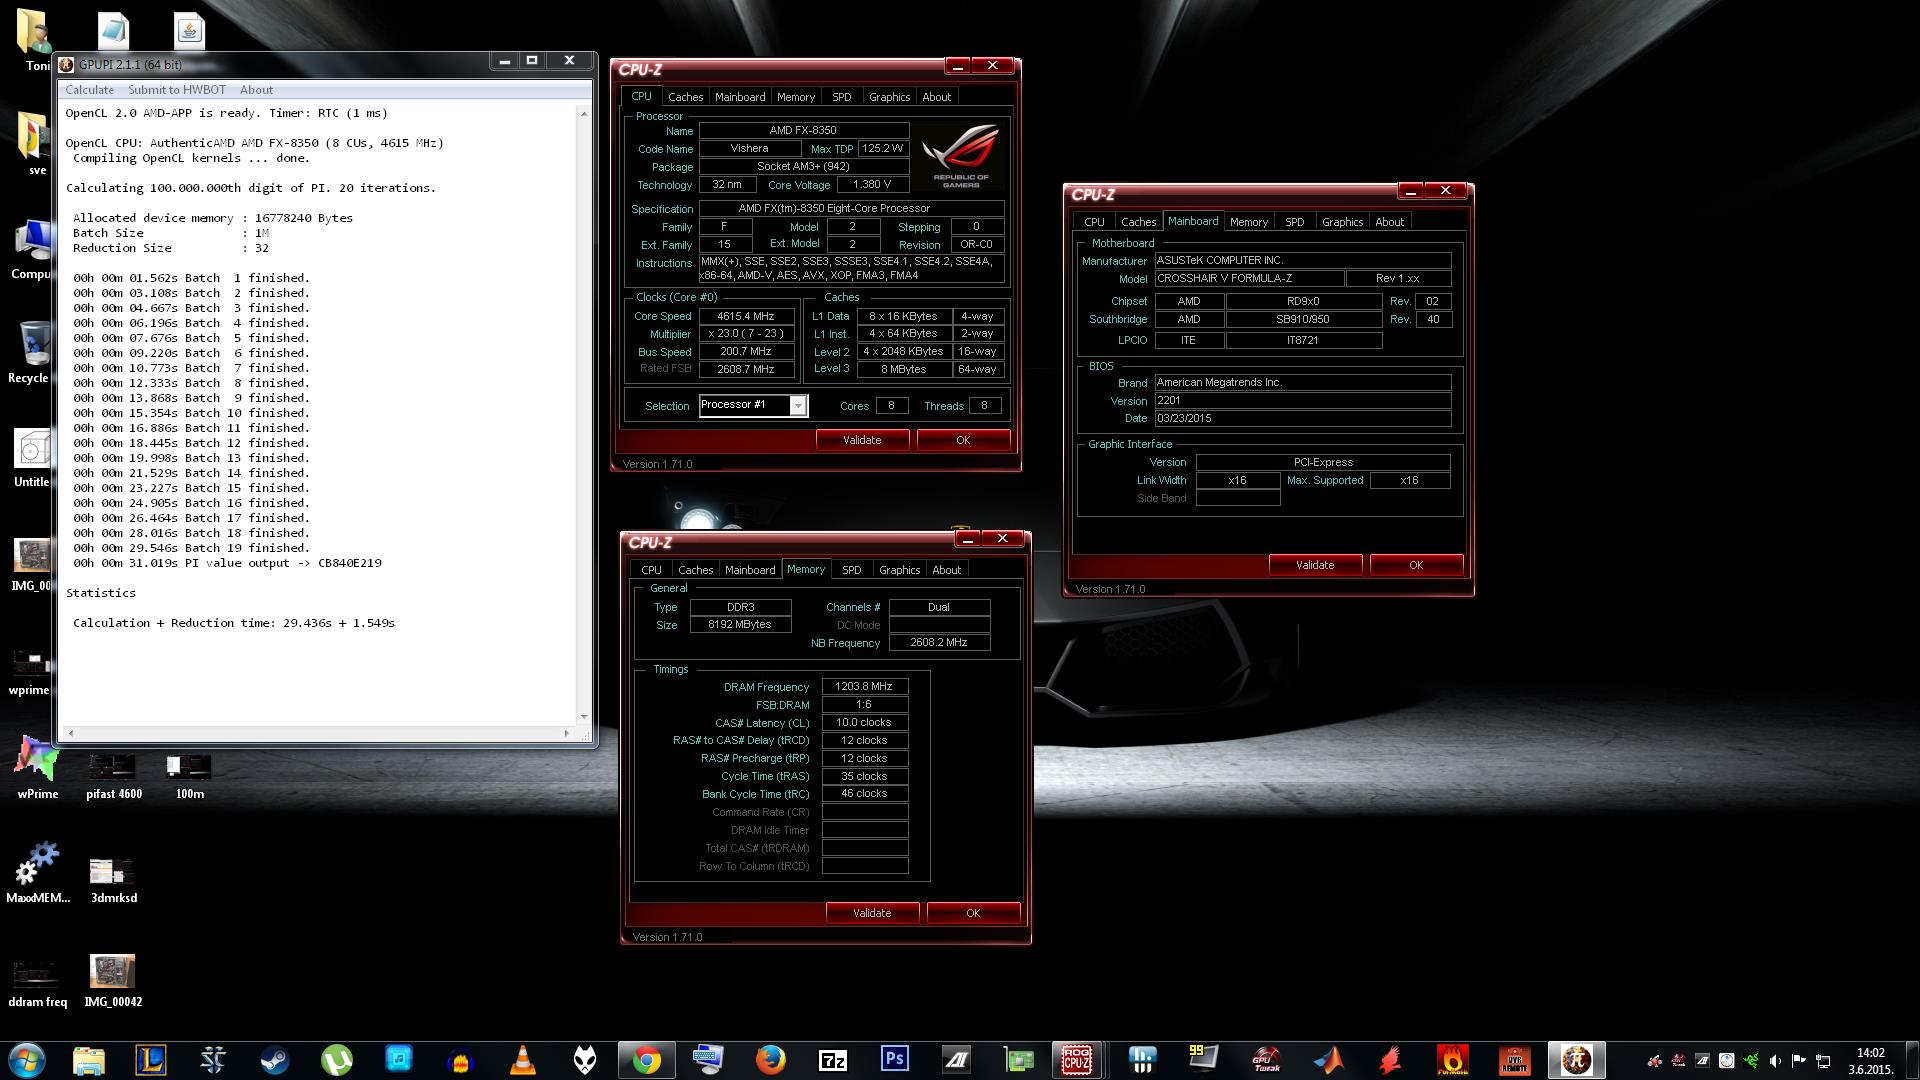Open the network connection tray icon
This screenshot has height=1080, width=1920.
1823,1060
